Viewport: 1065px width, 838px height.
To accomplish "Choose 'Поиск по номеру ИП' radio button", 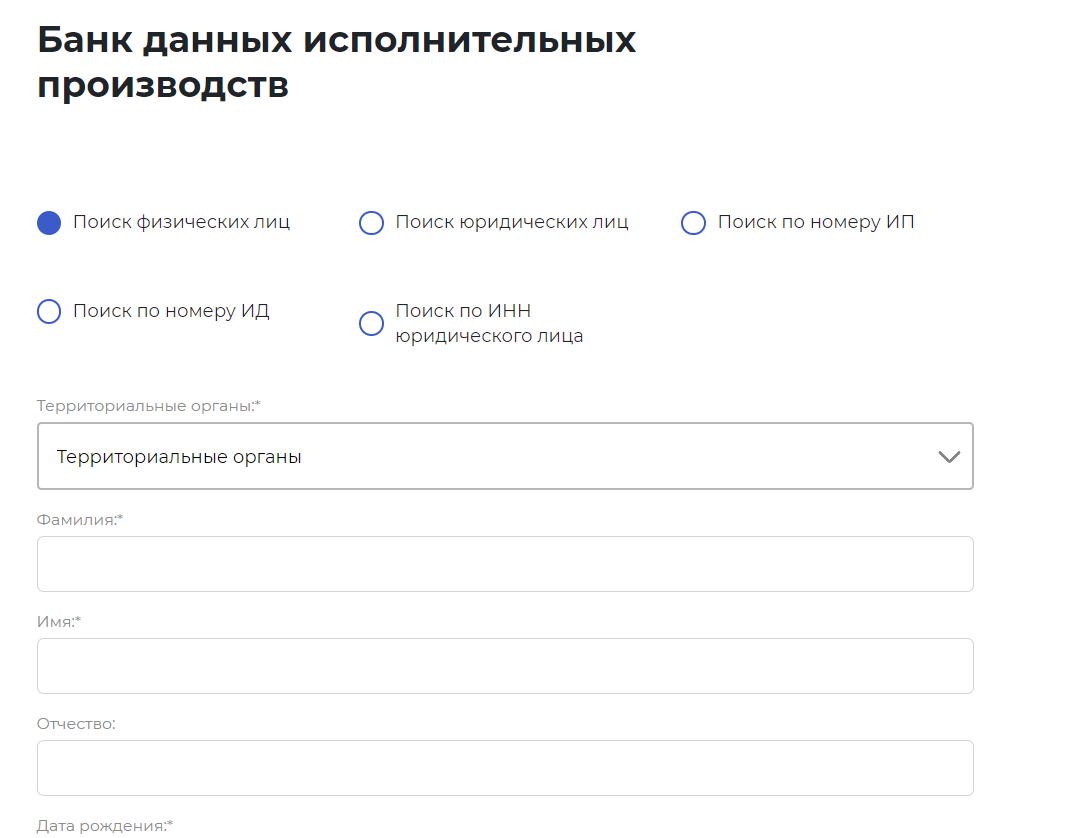I will (693, 223).
